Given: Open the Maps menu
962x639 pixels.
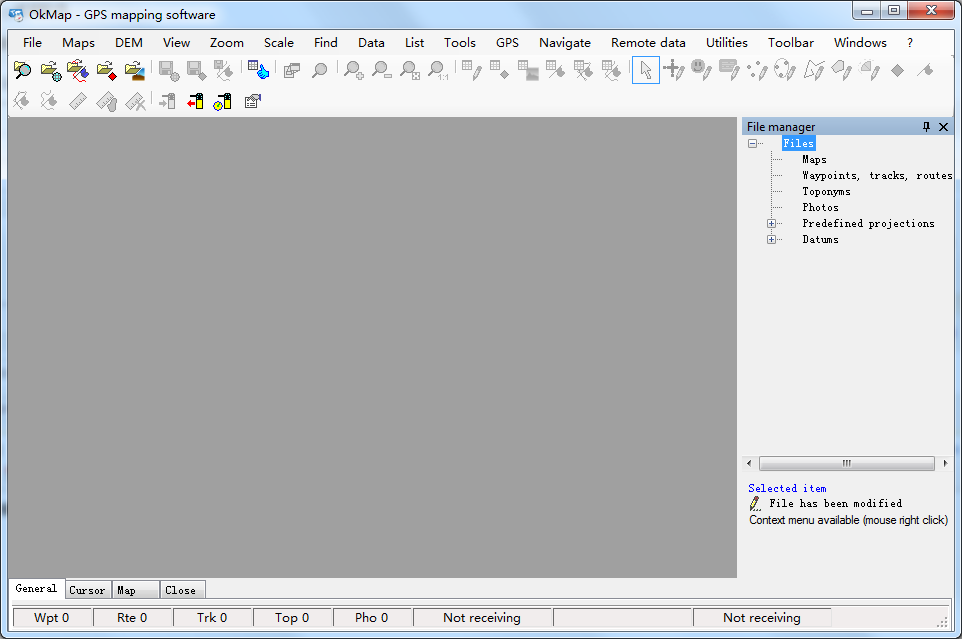Looking at the screenshot, I should [x=78, y=43].
